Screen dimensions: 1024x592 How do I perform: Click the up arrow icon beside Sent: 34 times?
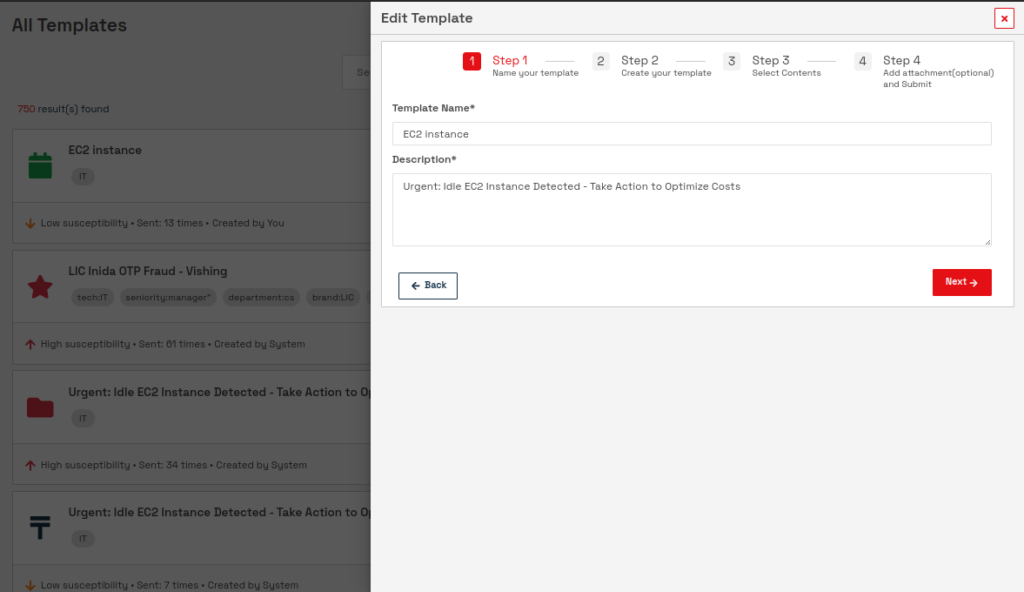pyautogui.click(x=30, y=465)
